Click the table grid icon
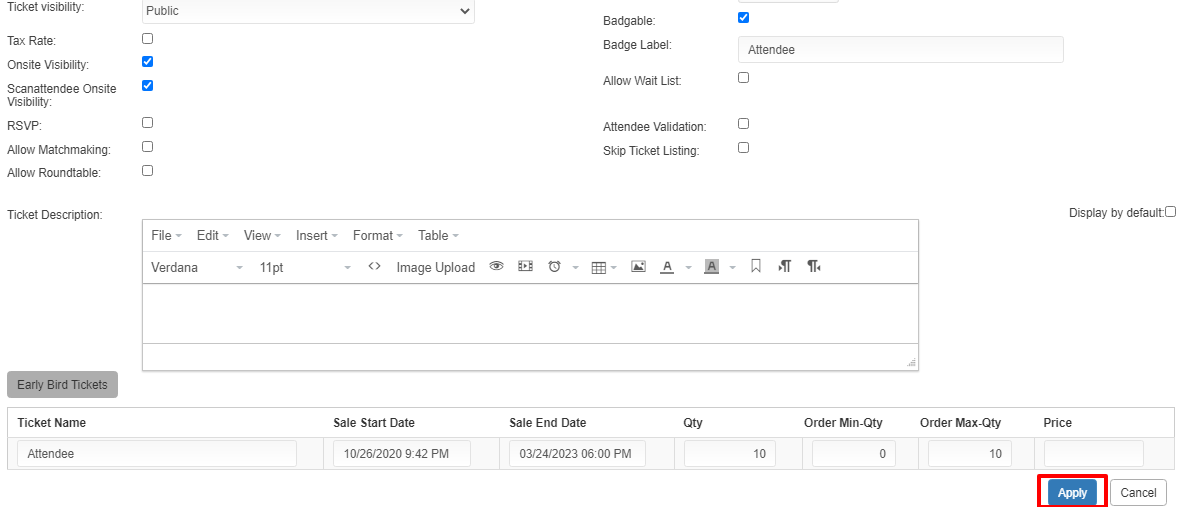 (599, 267)
